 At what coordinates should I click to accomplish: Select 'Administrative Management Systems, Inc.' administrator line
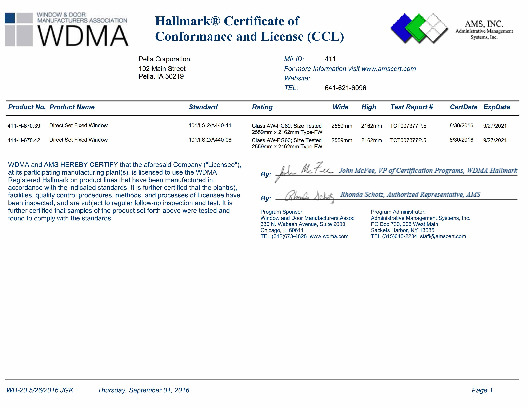pos(420,218)
